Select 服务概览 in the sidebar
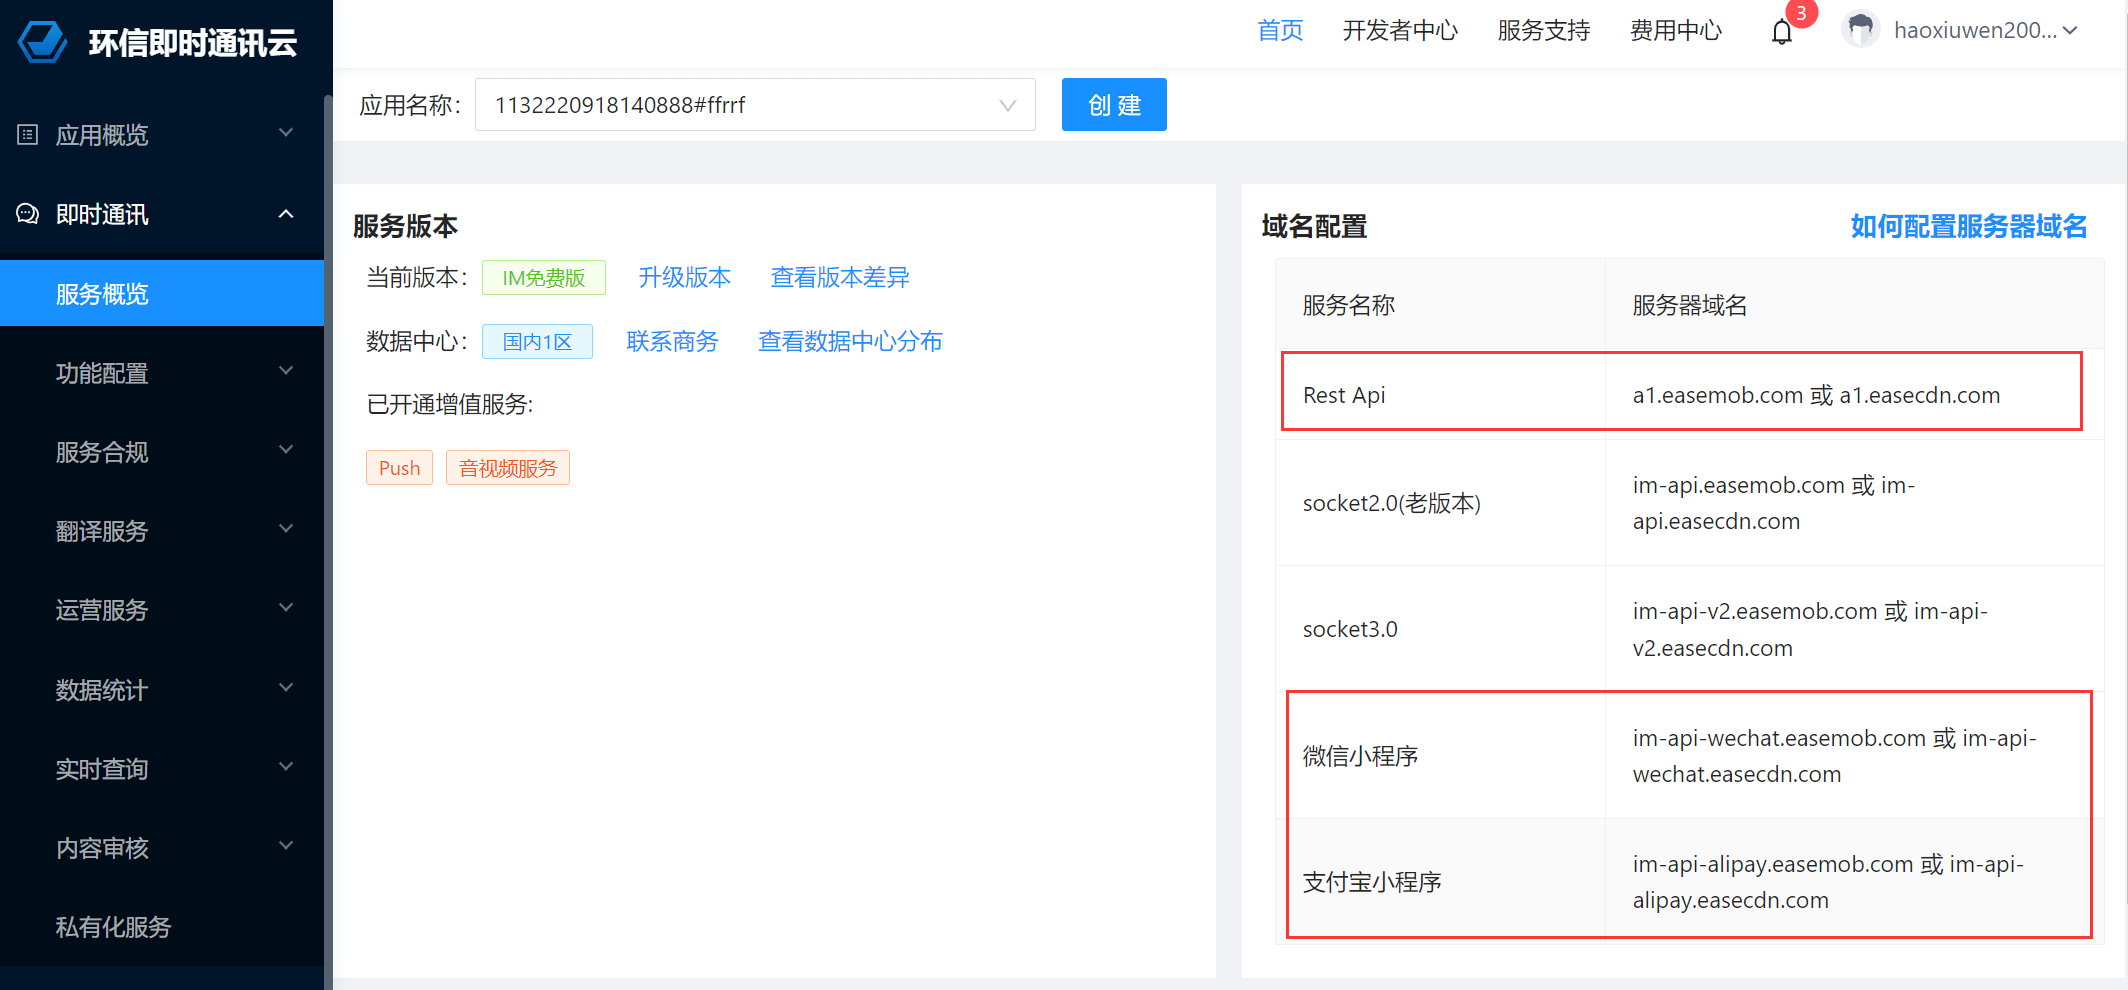Image resolution: width=2128 pixels, height=990 pixels. coord(162,293)
